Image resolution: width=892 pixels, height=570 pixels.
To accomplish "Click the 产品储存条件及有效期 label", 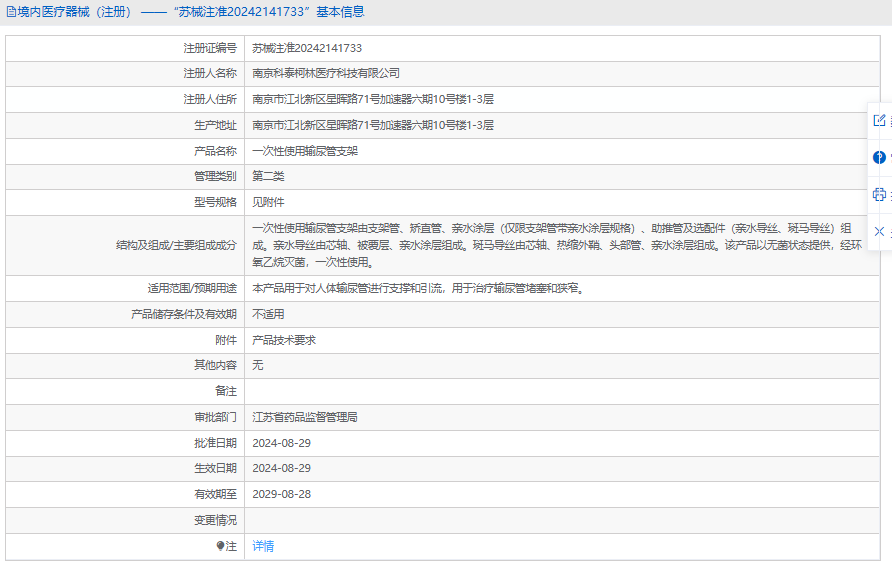I will pyautogui.click(x=184, y=315).
